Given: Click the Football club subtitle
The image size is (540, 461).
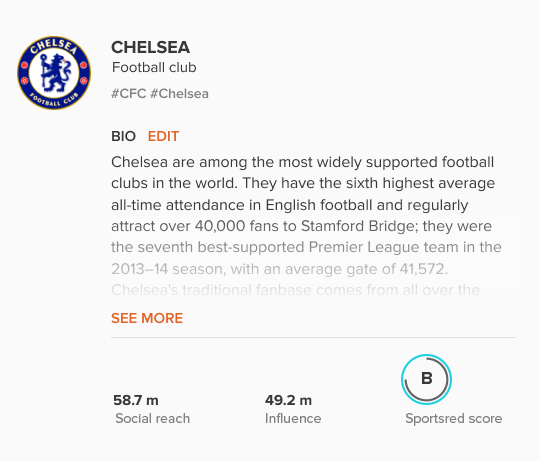Looking at the screenshot, I should point(154,67).
